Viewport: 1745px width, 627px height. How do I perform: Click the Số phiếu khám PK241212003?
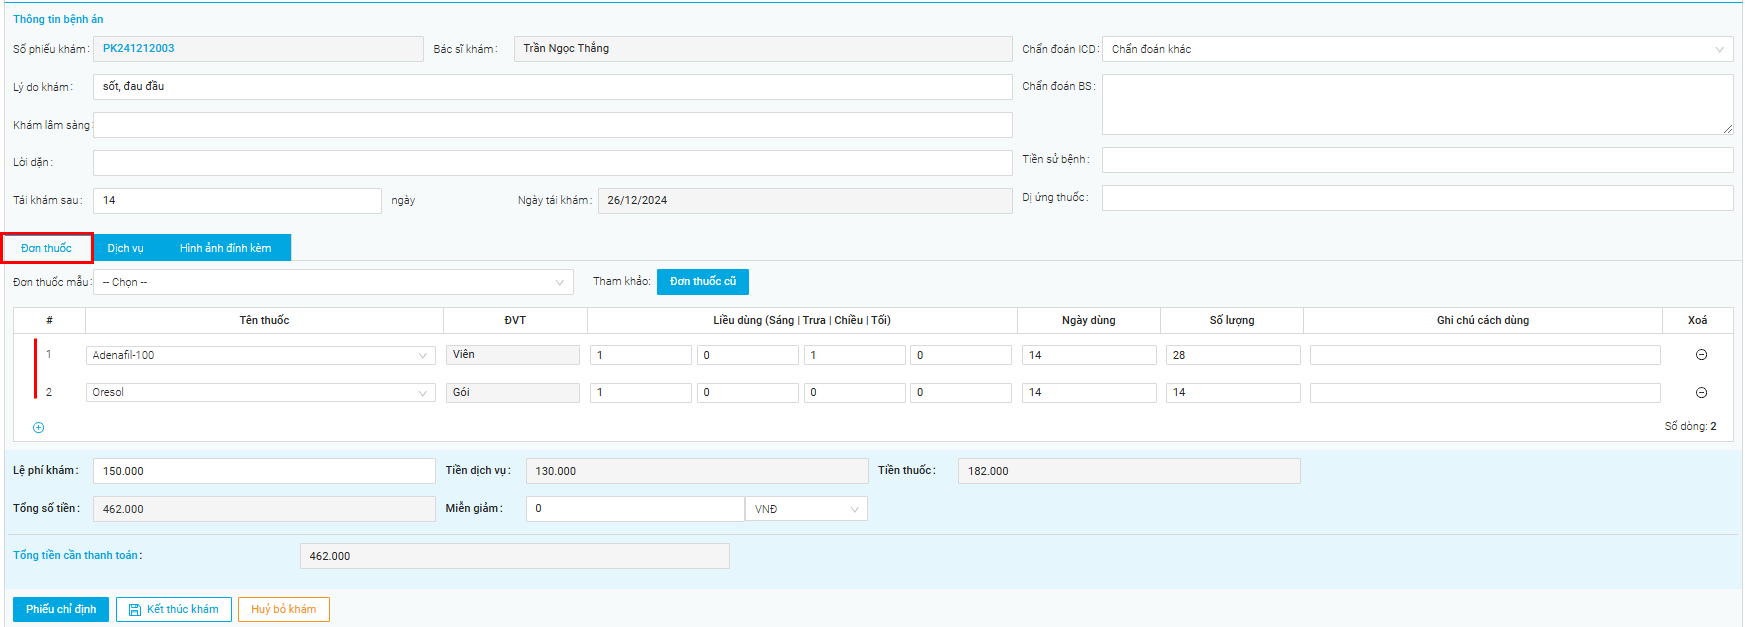pos(258,49)
